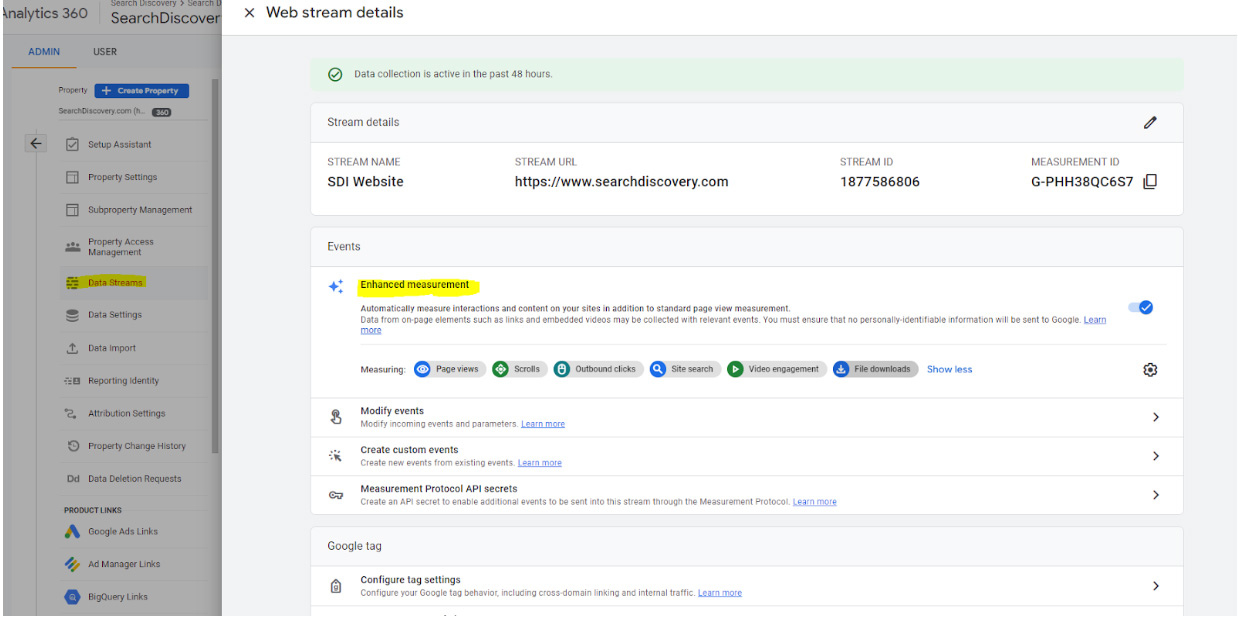Click Show less link
The image size is (1238, 617).
click(x=949, y=369)
